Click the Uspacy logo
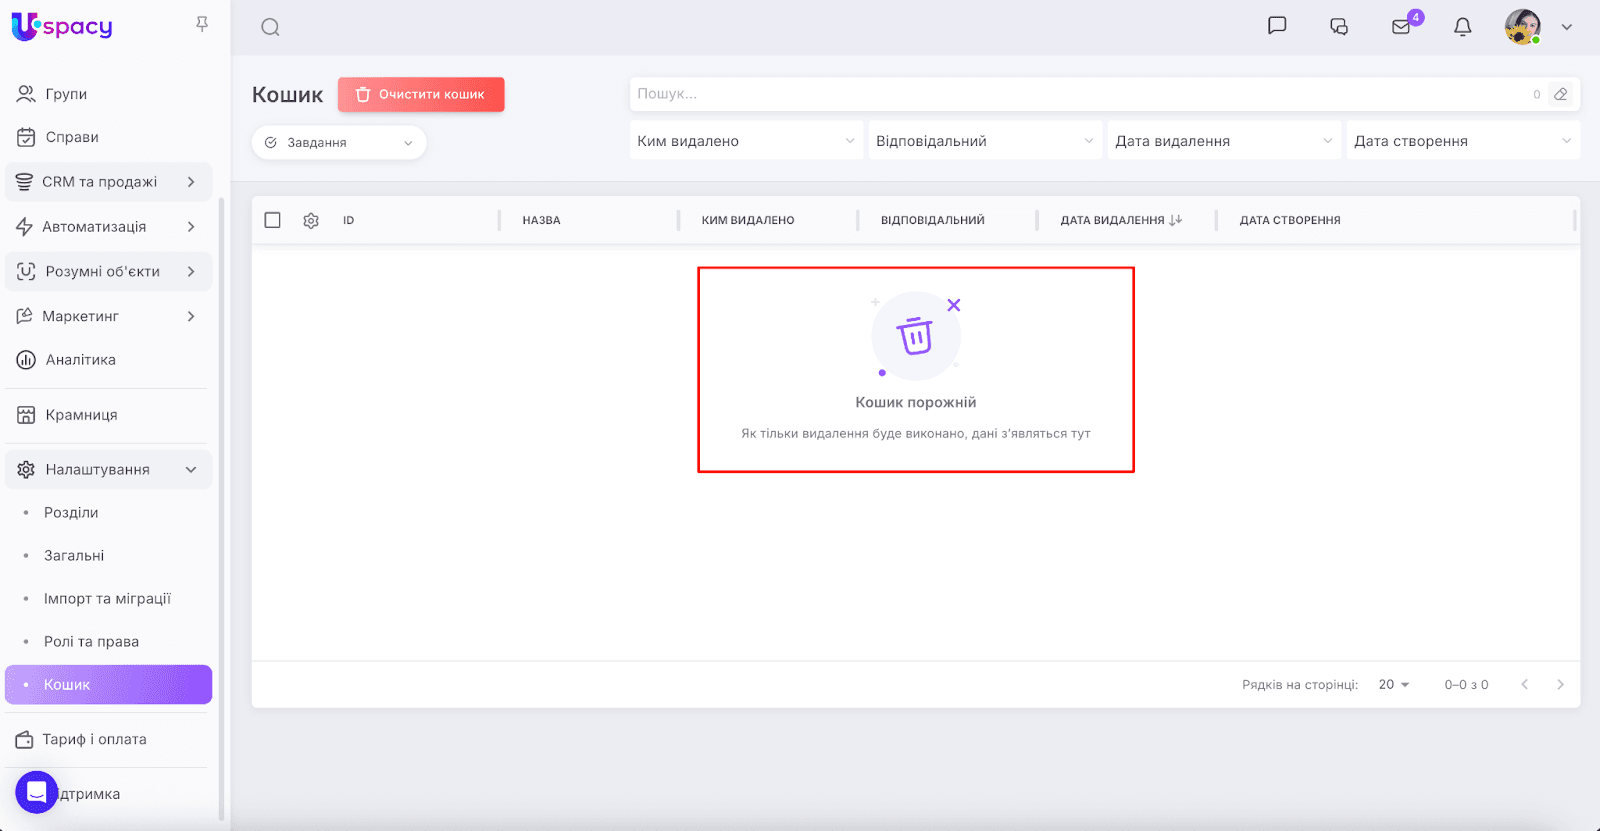1600x831 pixels. 62,27
